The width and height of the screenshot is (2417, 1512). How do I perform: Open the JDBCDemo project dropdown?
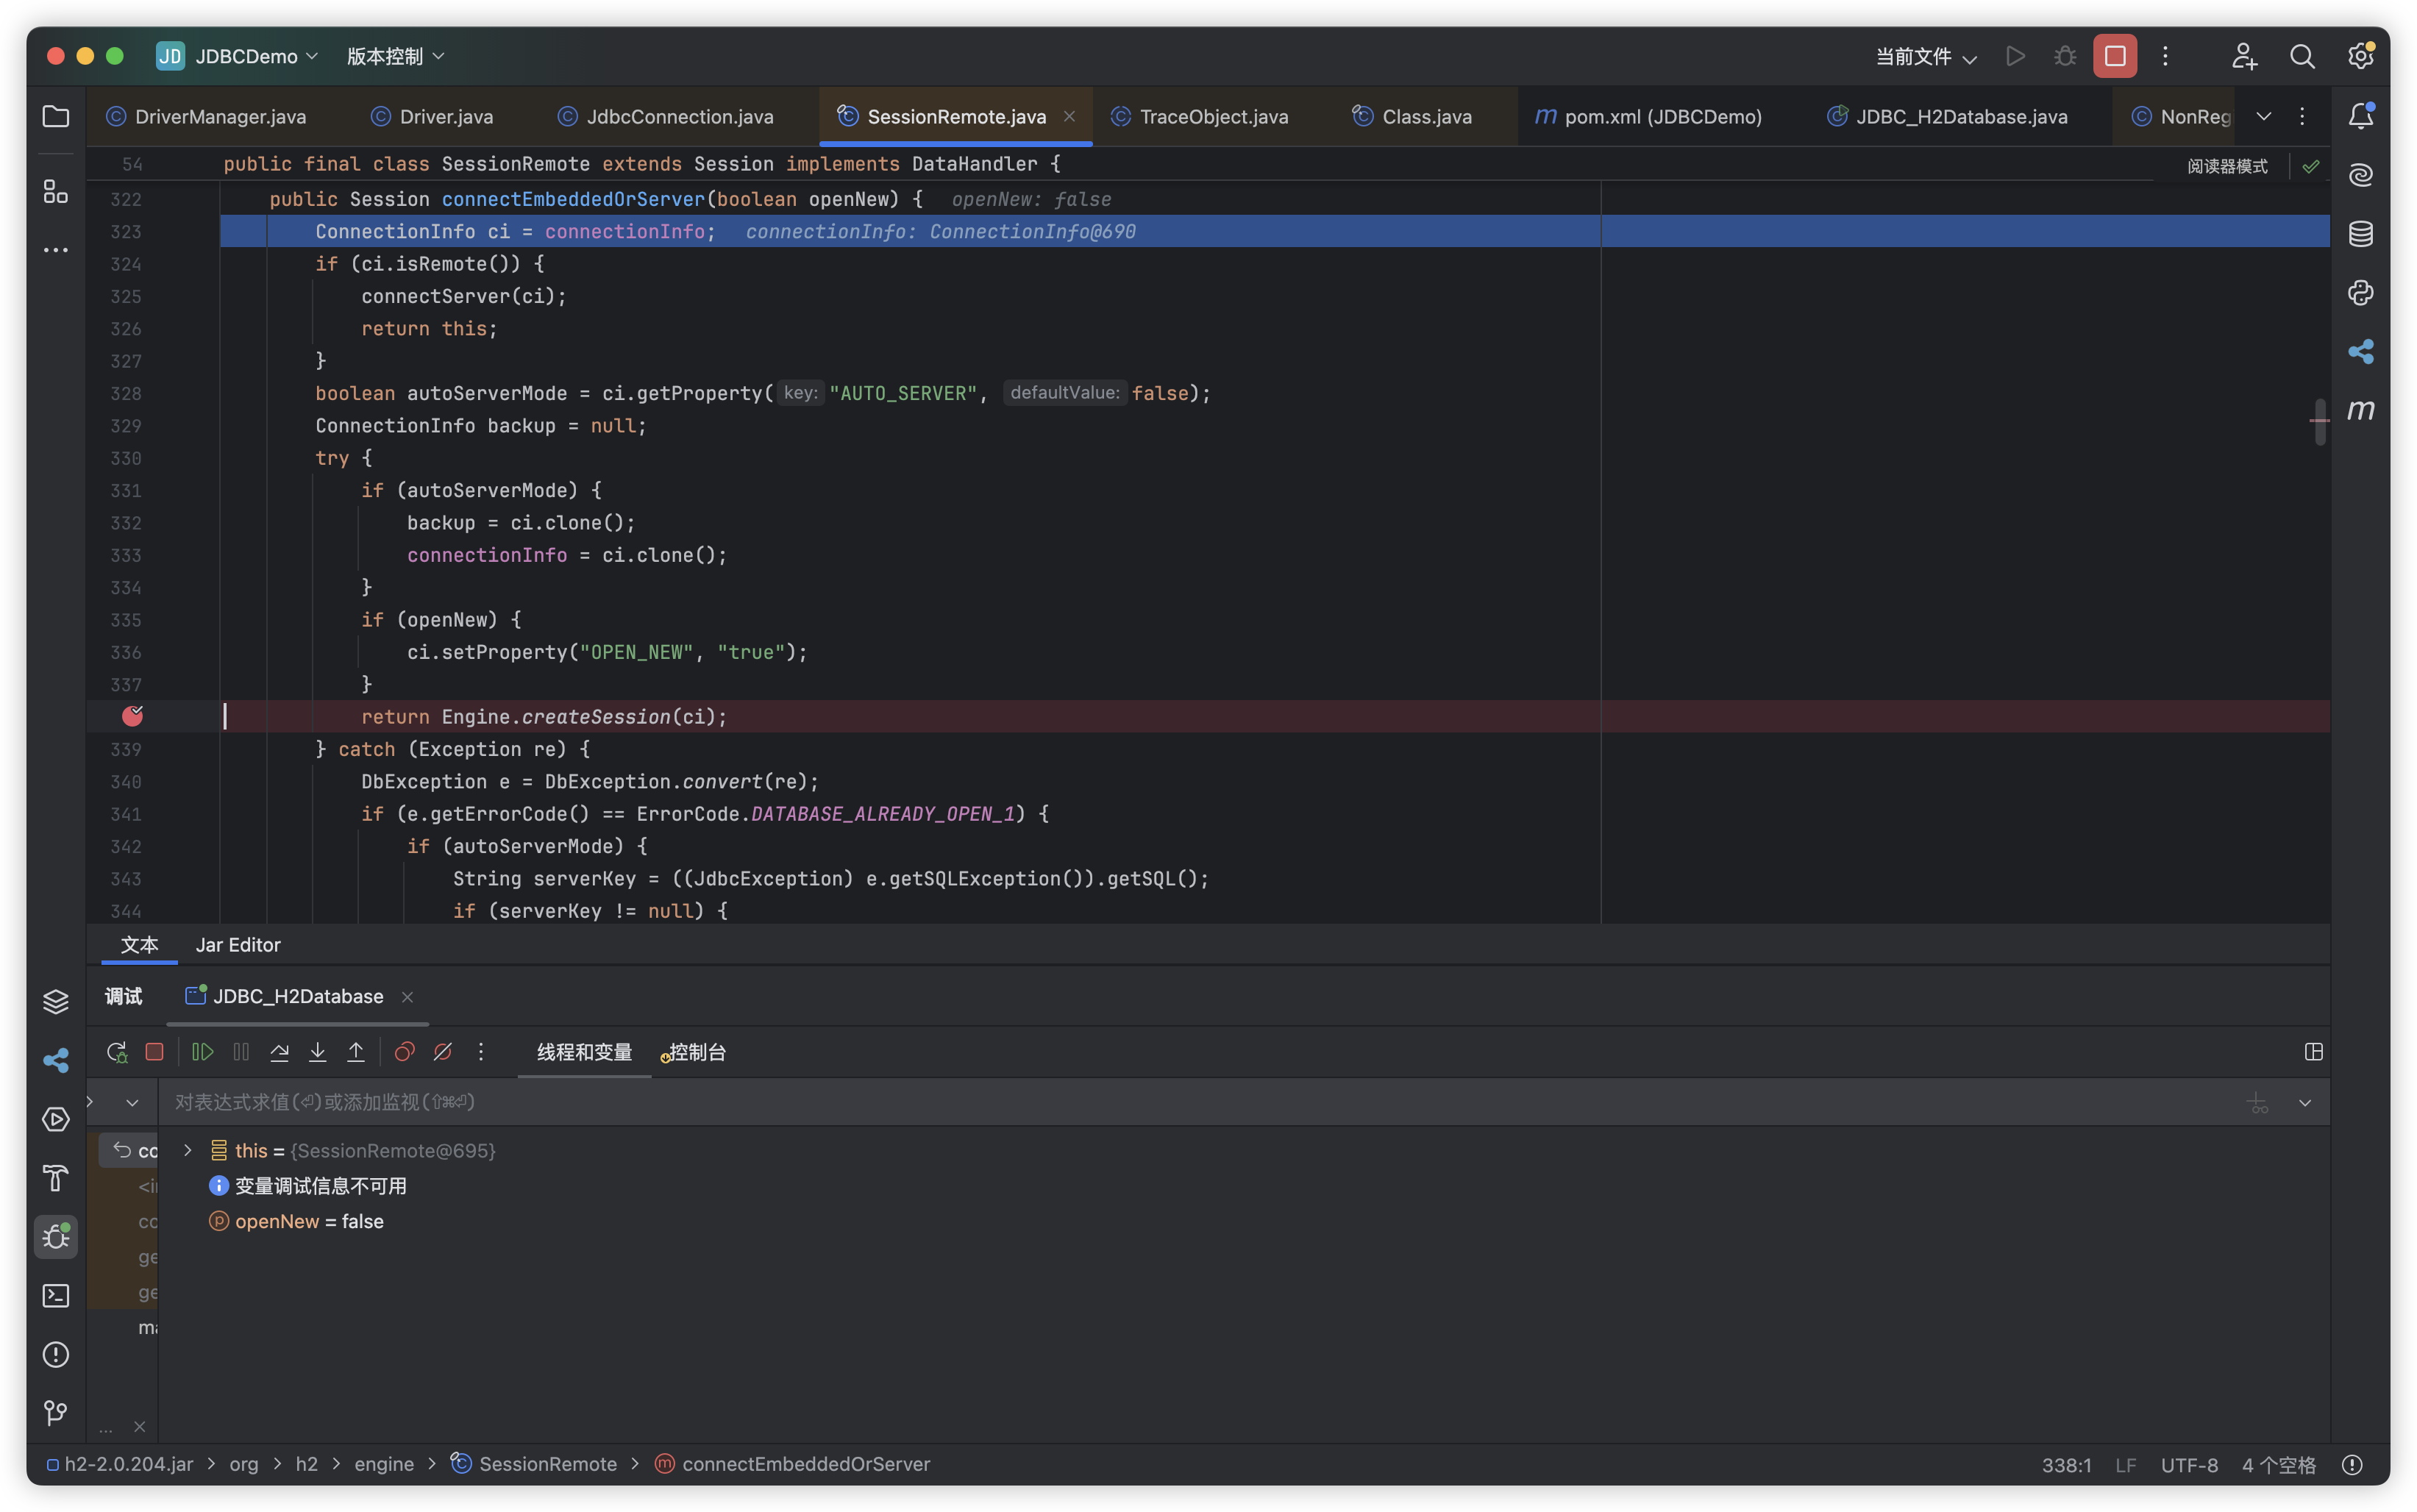pyautogui.click(x=238, y=56)
